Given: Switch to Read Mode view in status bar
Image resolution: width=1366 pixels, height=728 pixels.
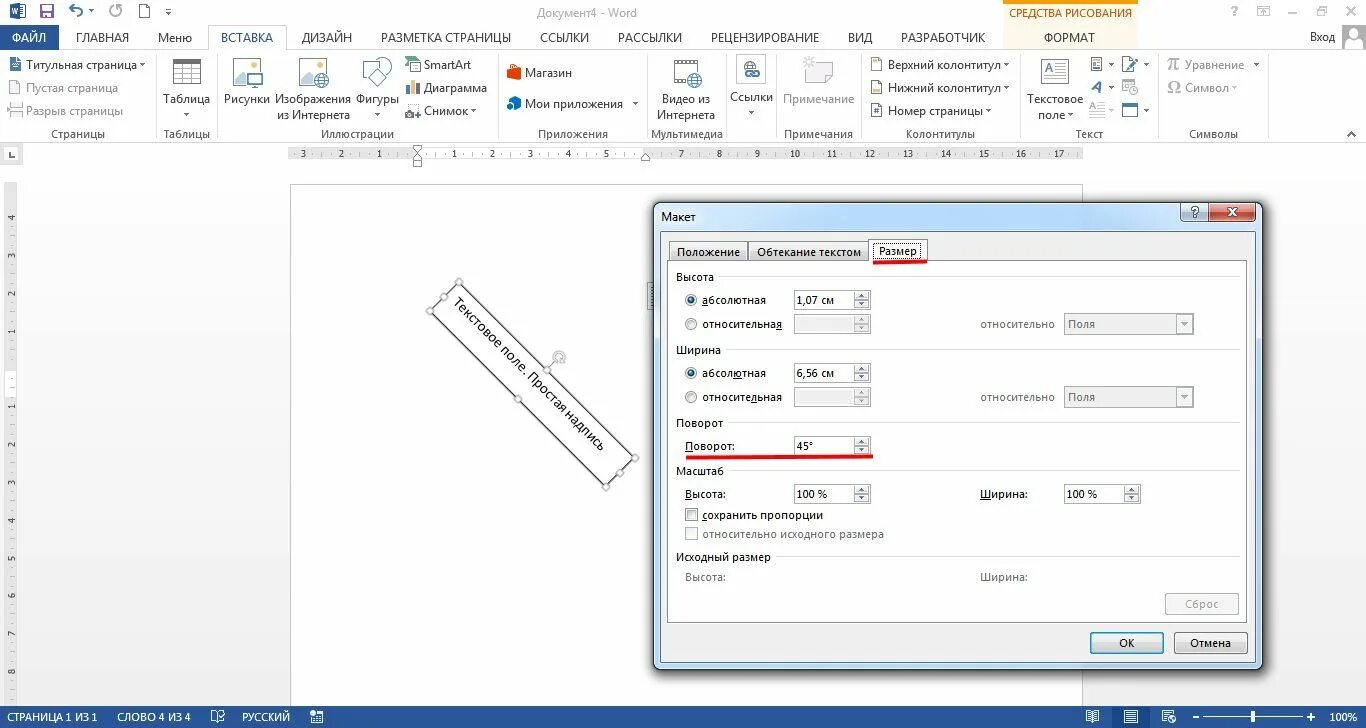Looking at the screenshot, I should click(x=1093, y=716).
